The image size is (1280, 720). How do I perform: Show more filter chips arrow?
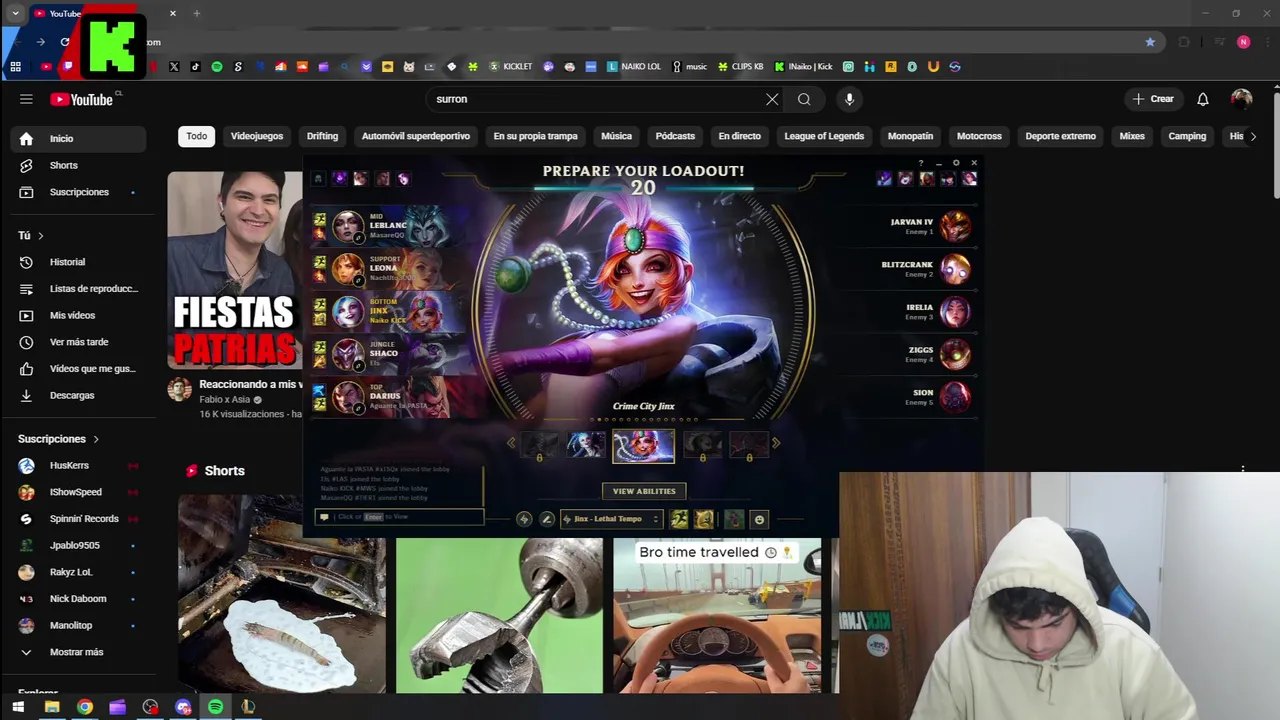(1253, 136)
